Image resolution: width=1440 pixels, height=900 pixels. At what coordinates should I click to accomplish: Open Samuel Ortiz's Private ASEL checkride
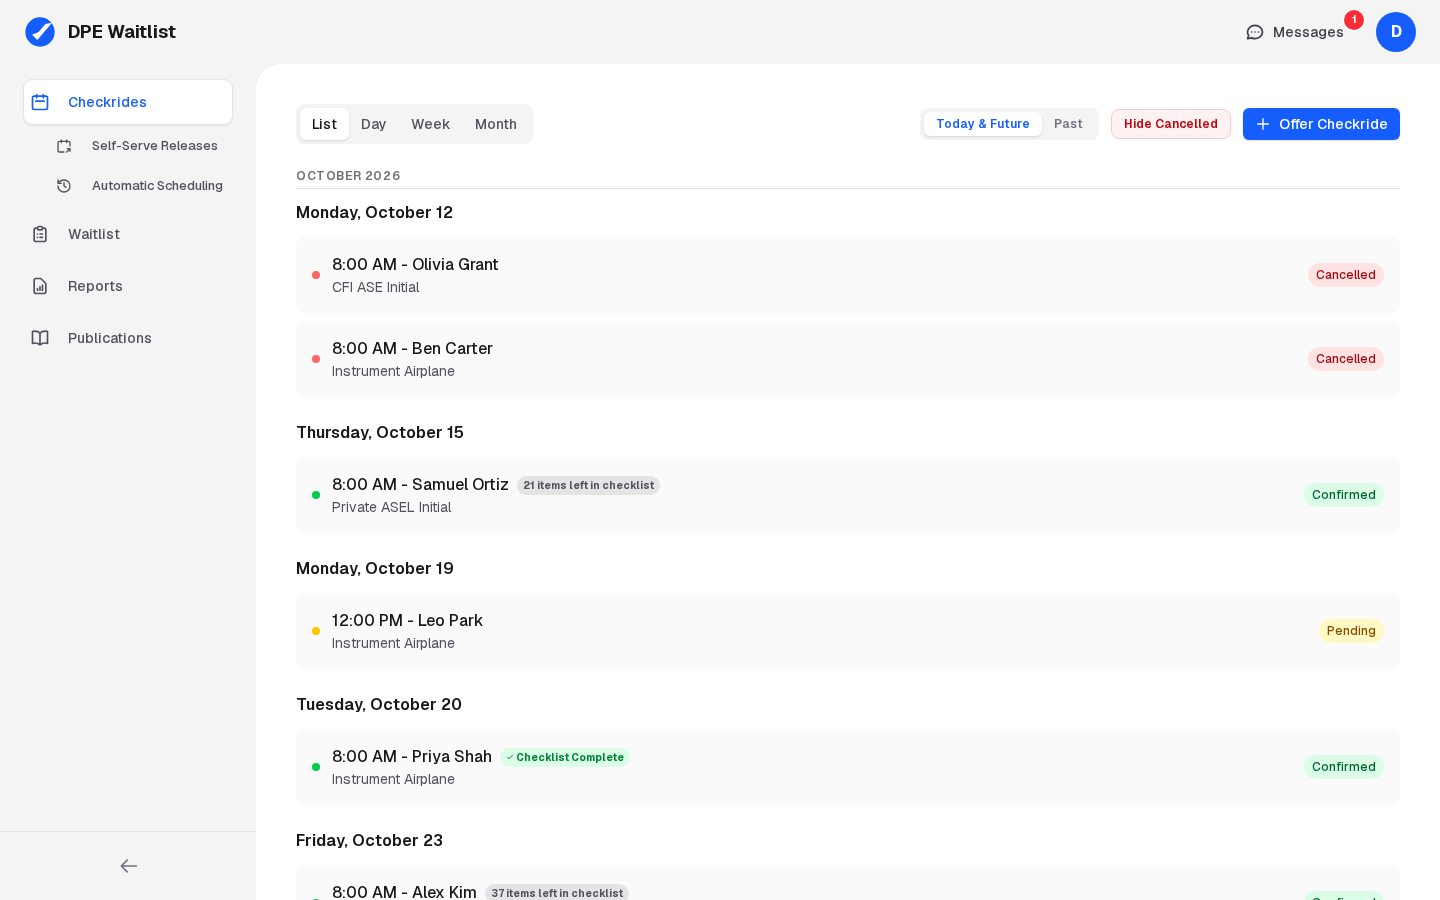848,495
